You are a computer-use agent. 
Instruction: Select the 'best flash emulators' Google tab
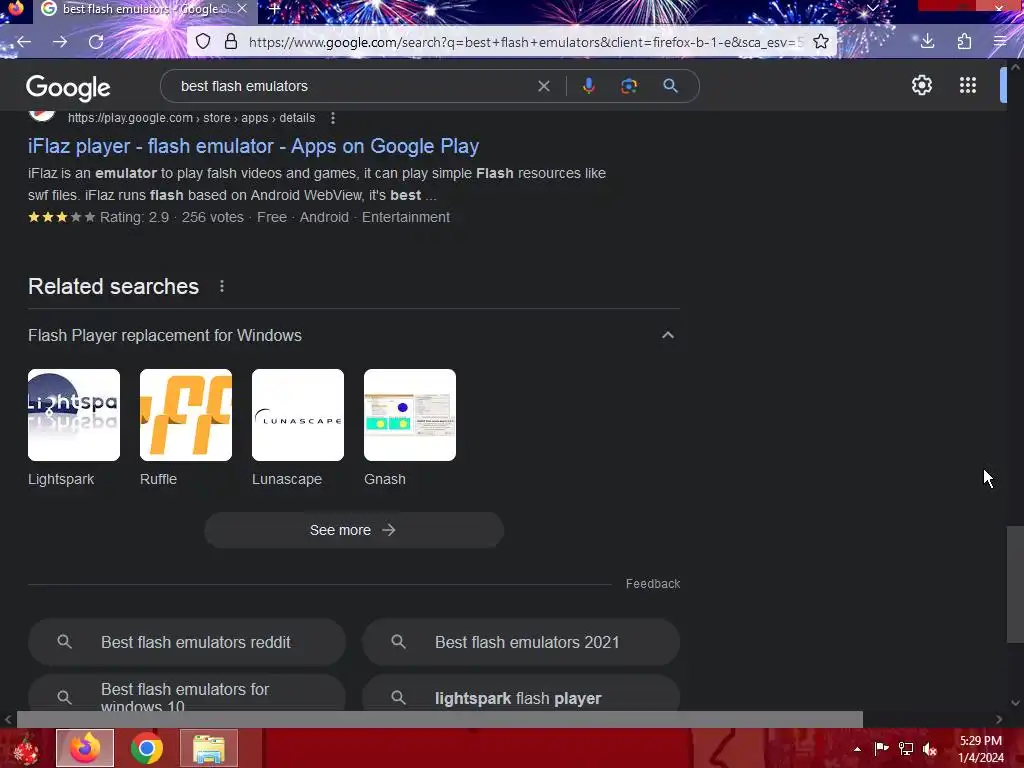[145, 9]
